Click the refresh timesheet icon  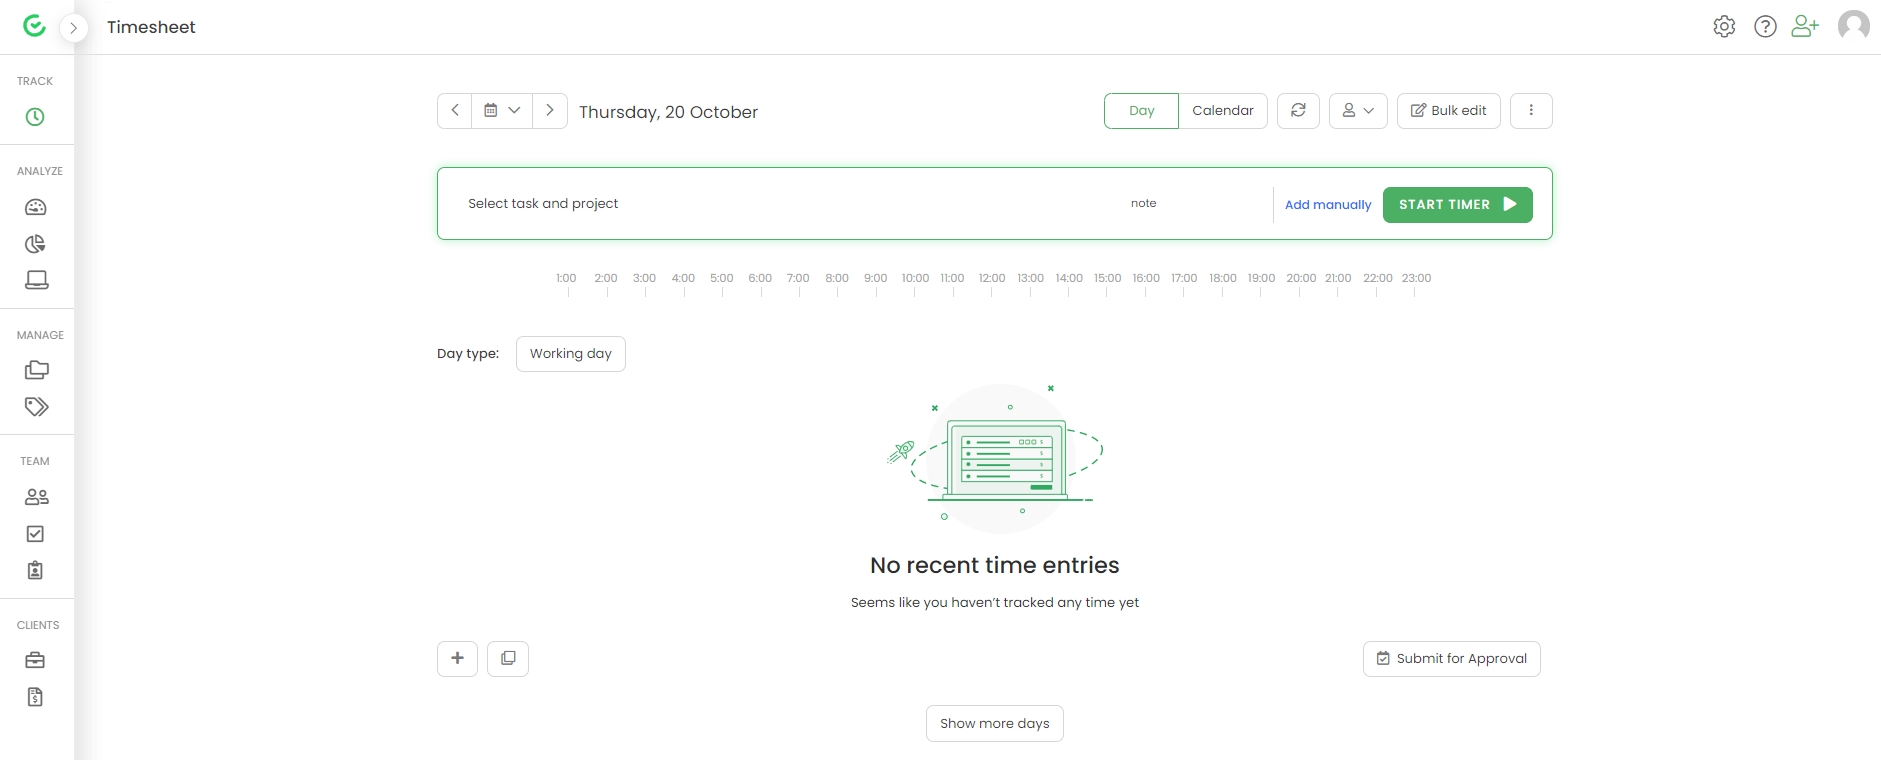pyautogui.click(x=1298, y=111)
